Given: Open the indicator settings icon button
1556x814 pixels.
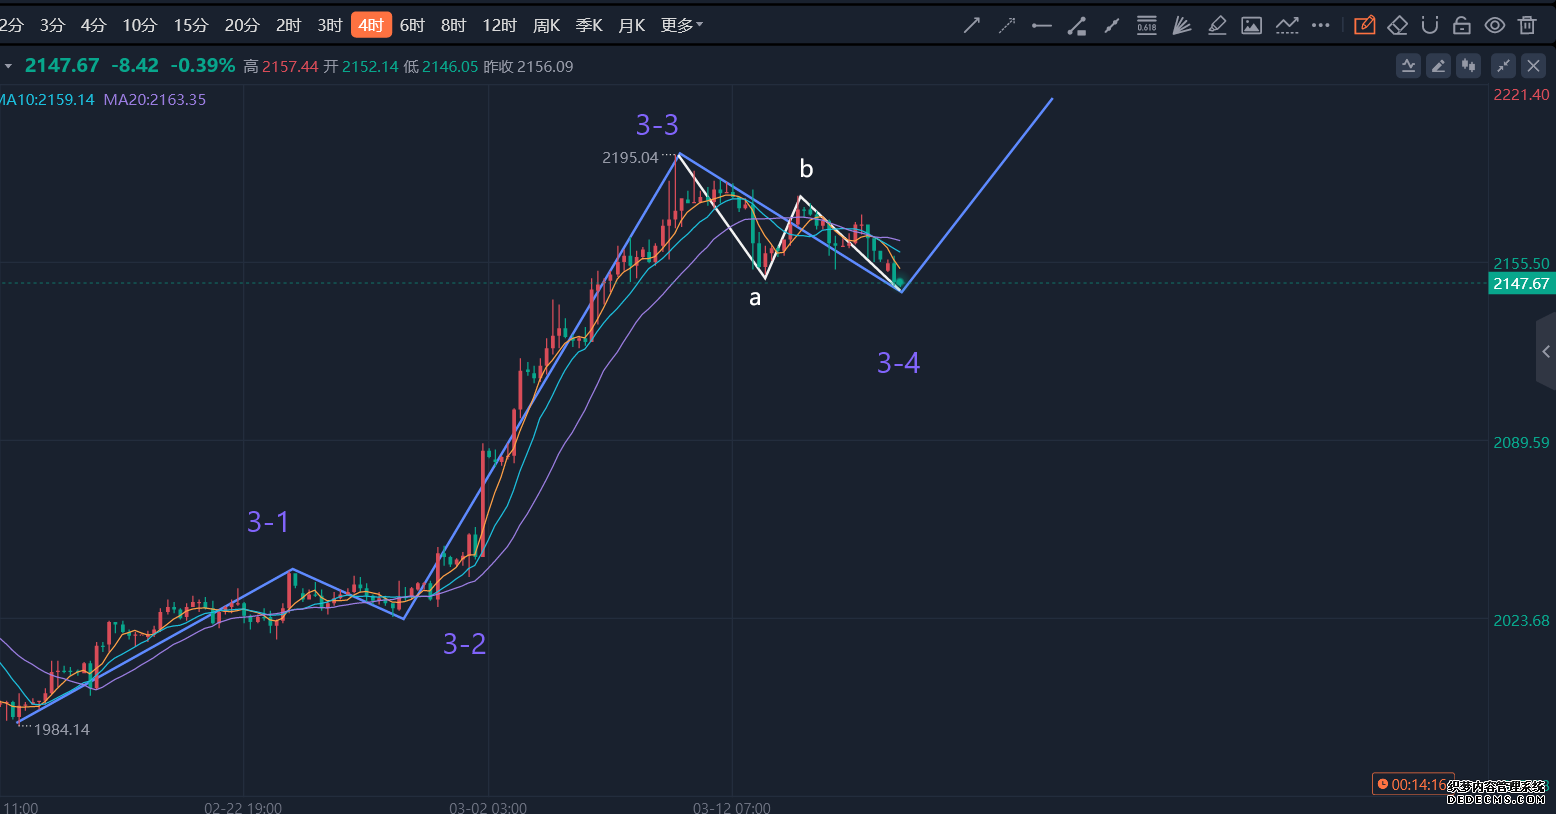Looking at the screenshot, I should (x=1408, y=66).
